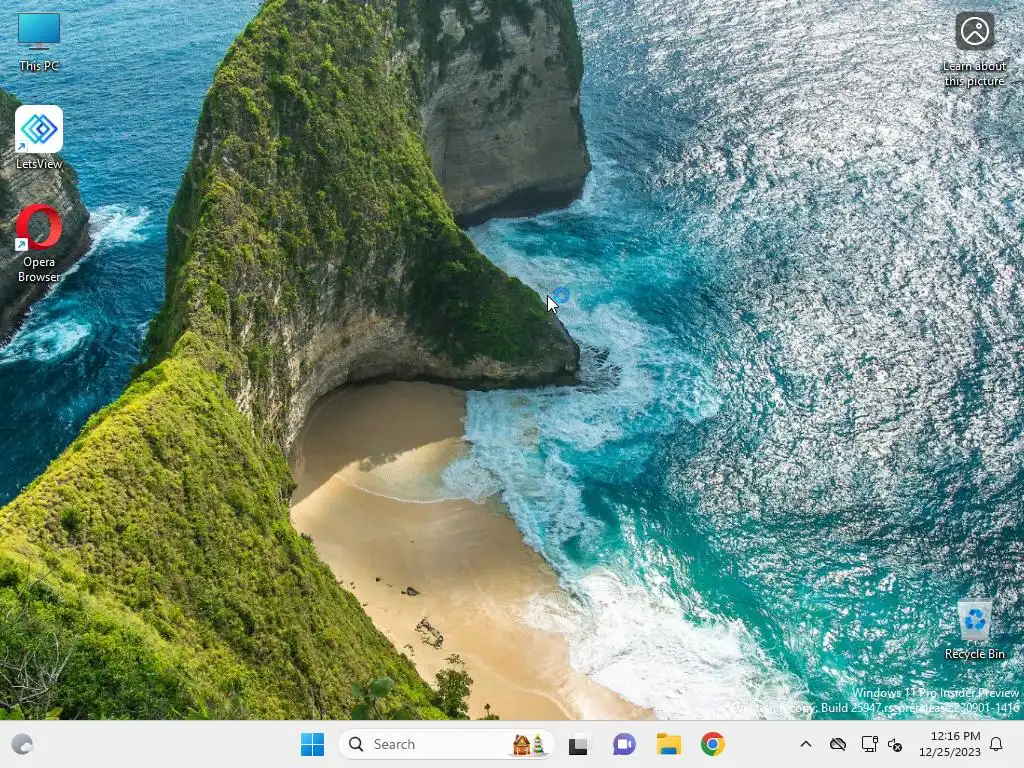Click the muted volume tray icon
Screen dimensions: 1024x768
895,744
